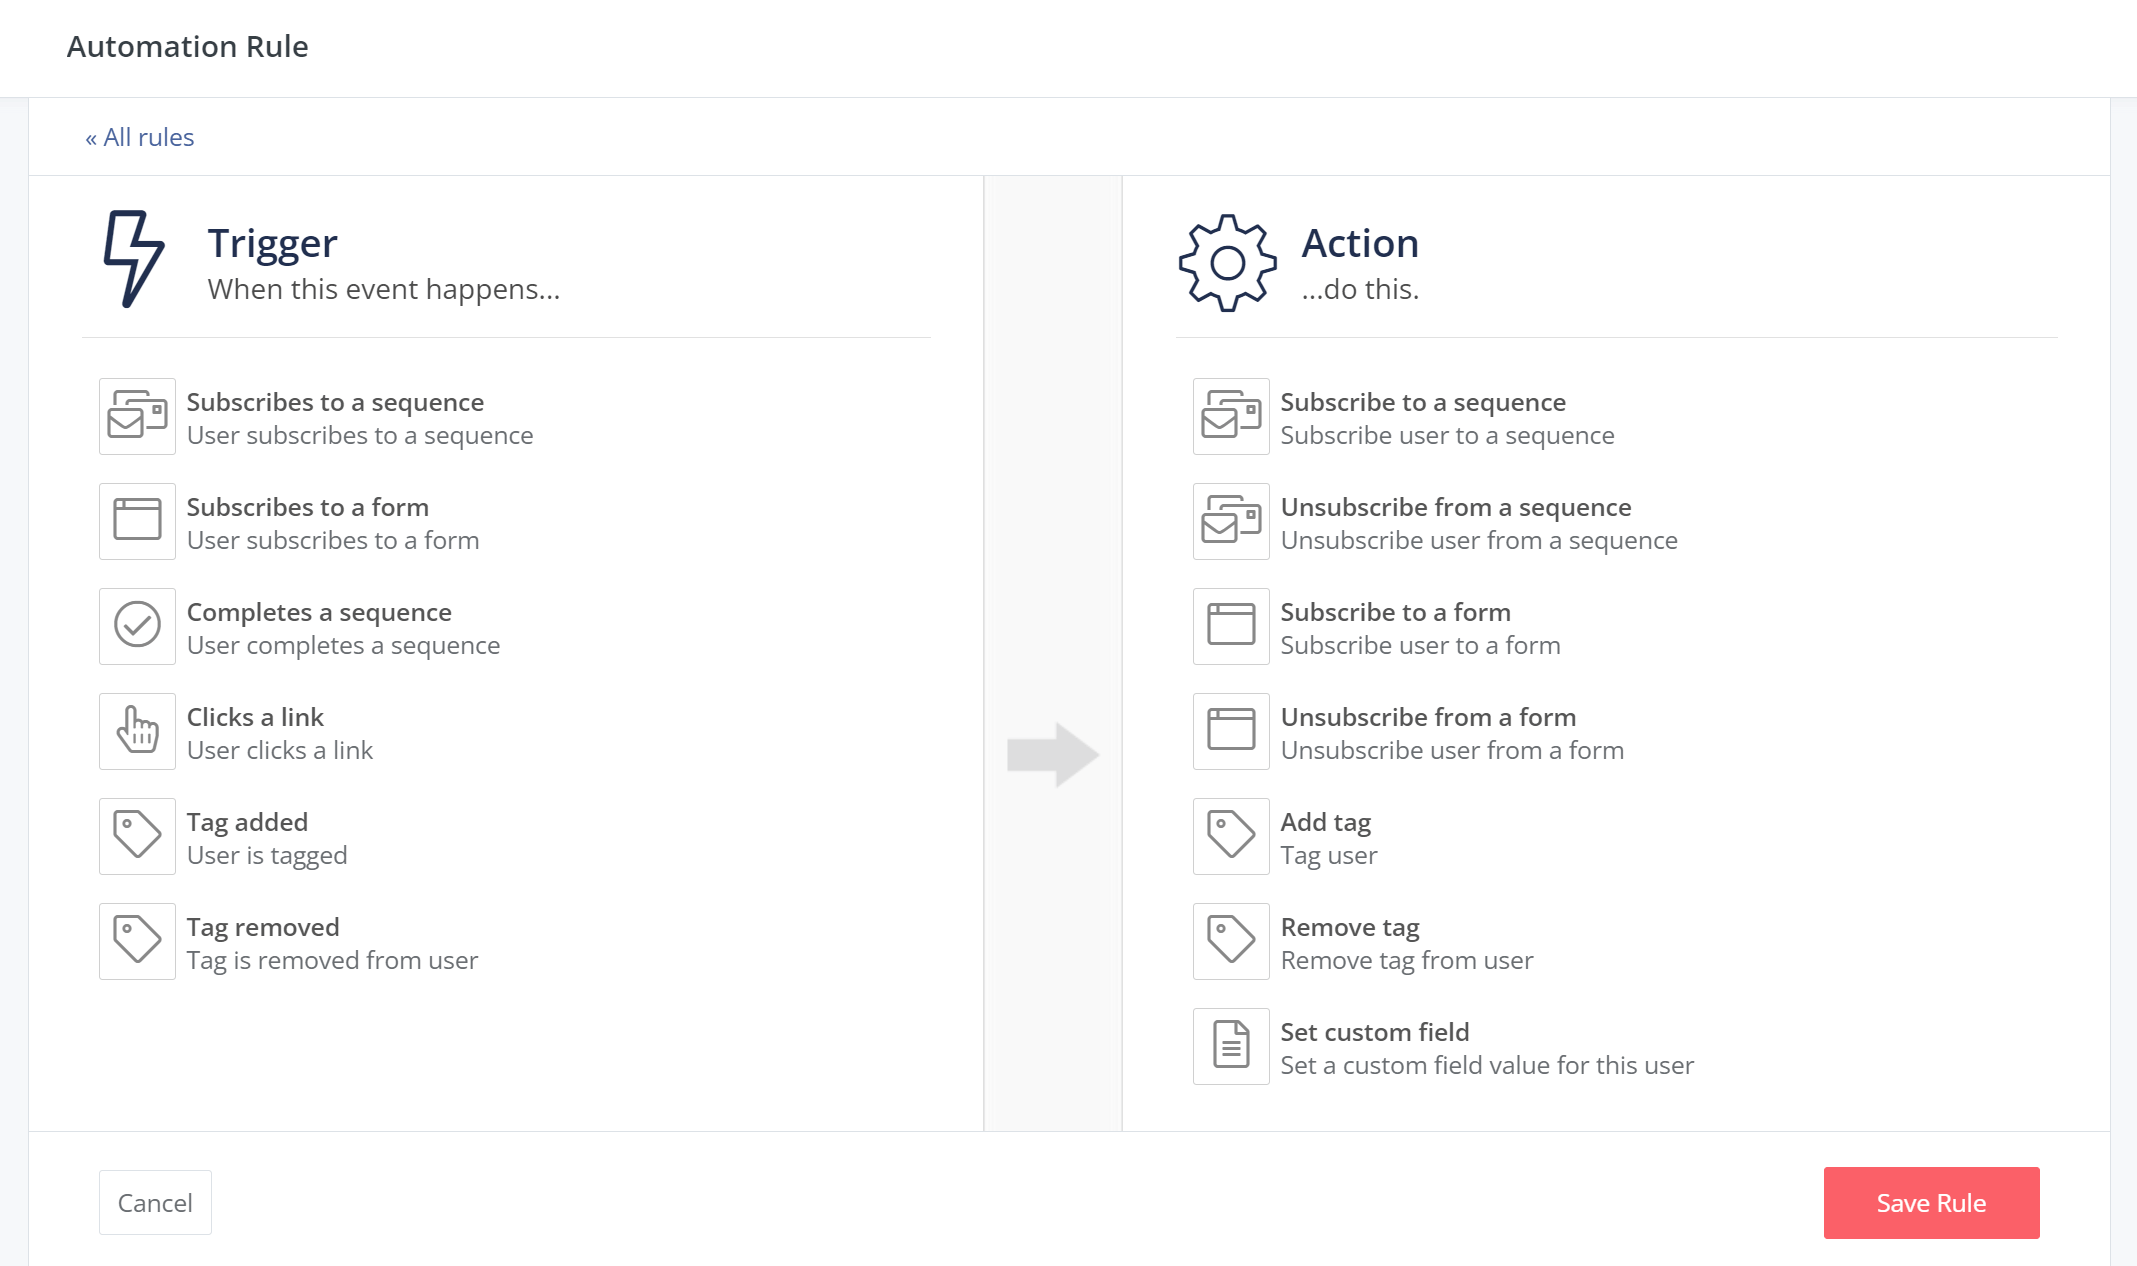
Task: Click the '« All rules' link
Action: click(140, 137)
